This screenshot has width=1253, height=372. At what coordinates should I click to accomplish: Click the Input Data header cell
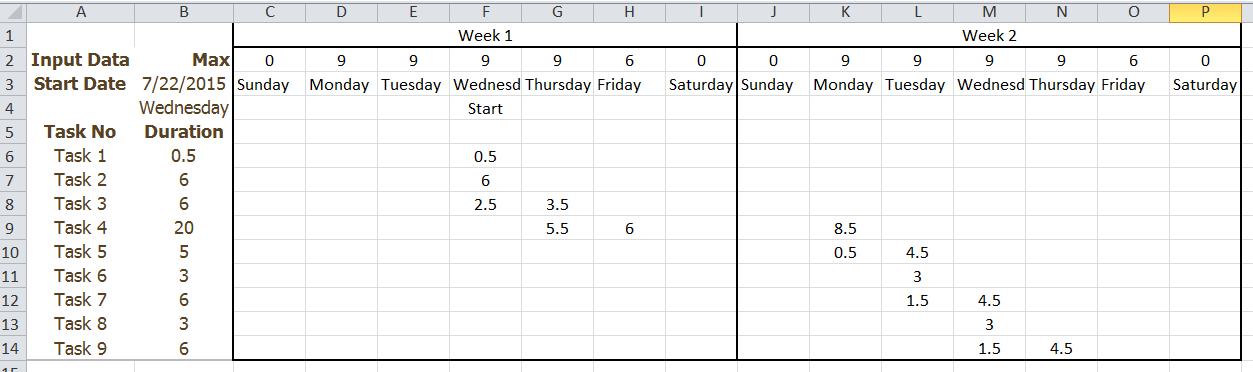tap(80, 60)
